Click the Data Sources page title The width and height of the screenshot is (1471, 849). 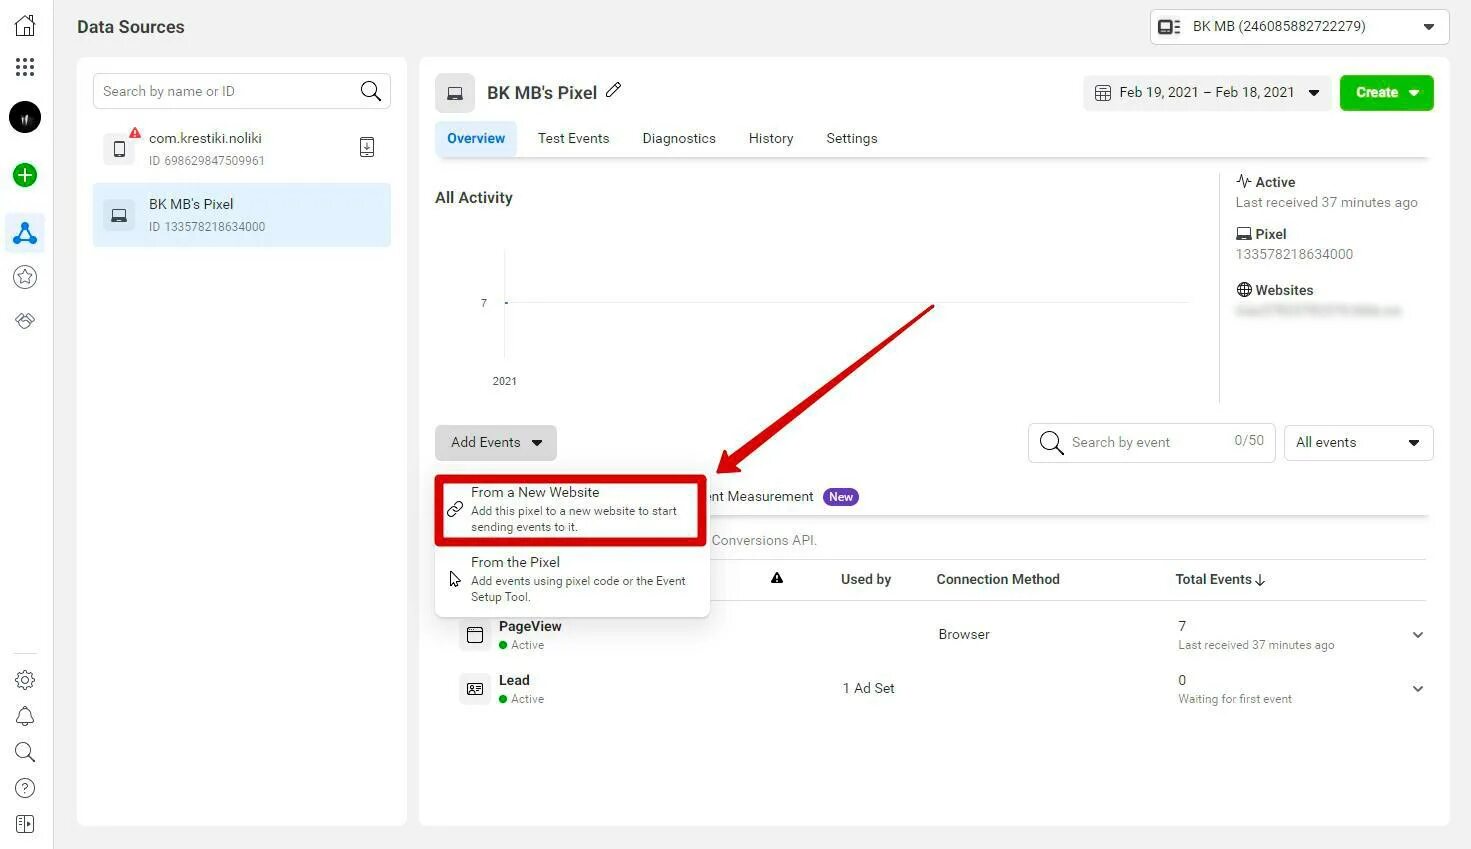click(x=131, y=27)
